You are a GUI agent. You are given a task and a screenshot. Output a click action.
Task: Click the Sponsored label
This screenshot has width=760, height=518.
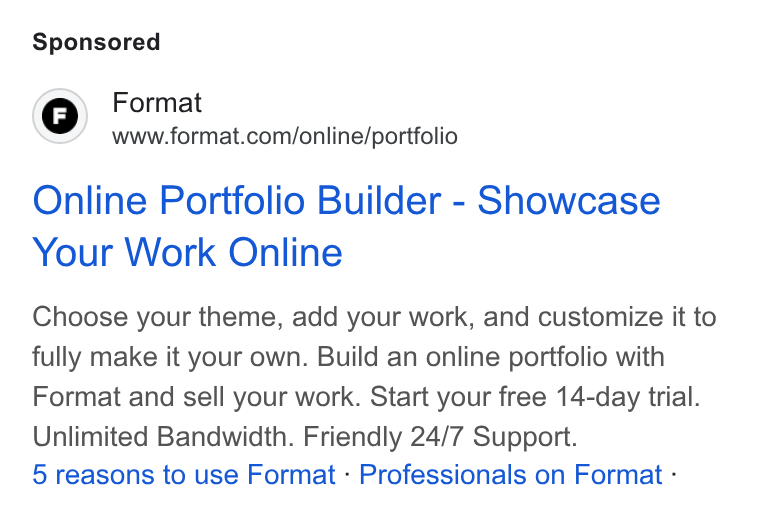point(96,42)
